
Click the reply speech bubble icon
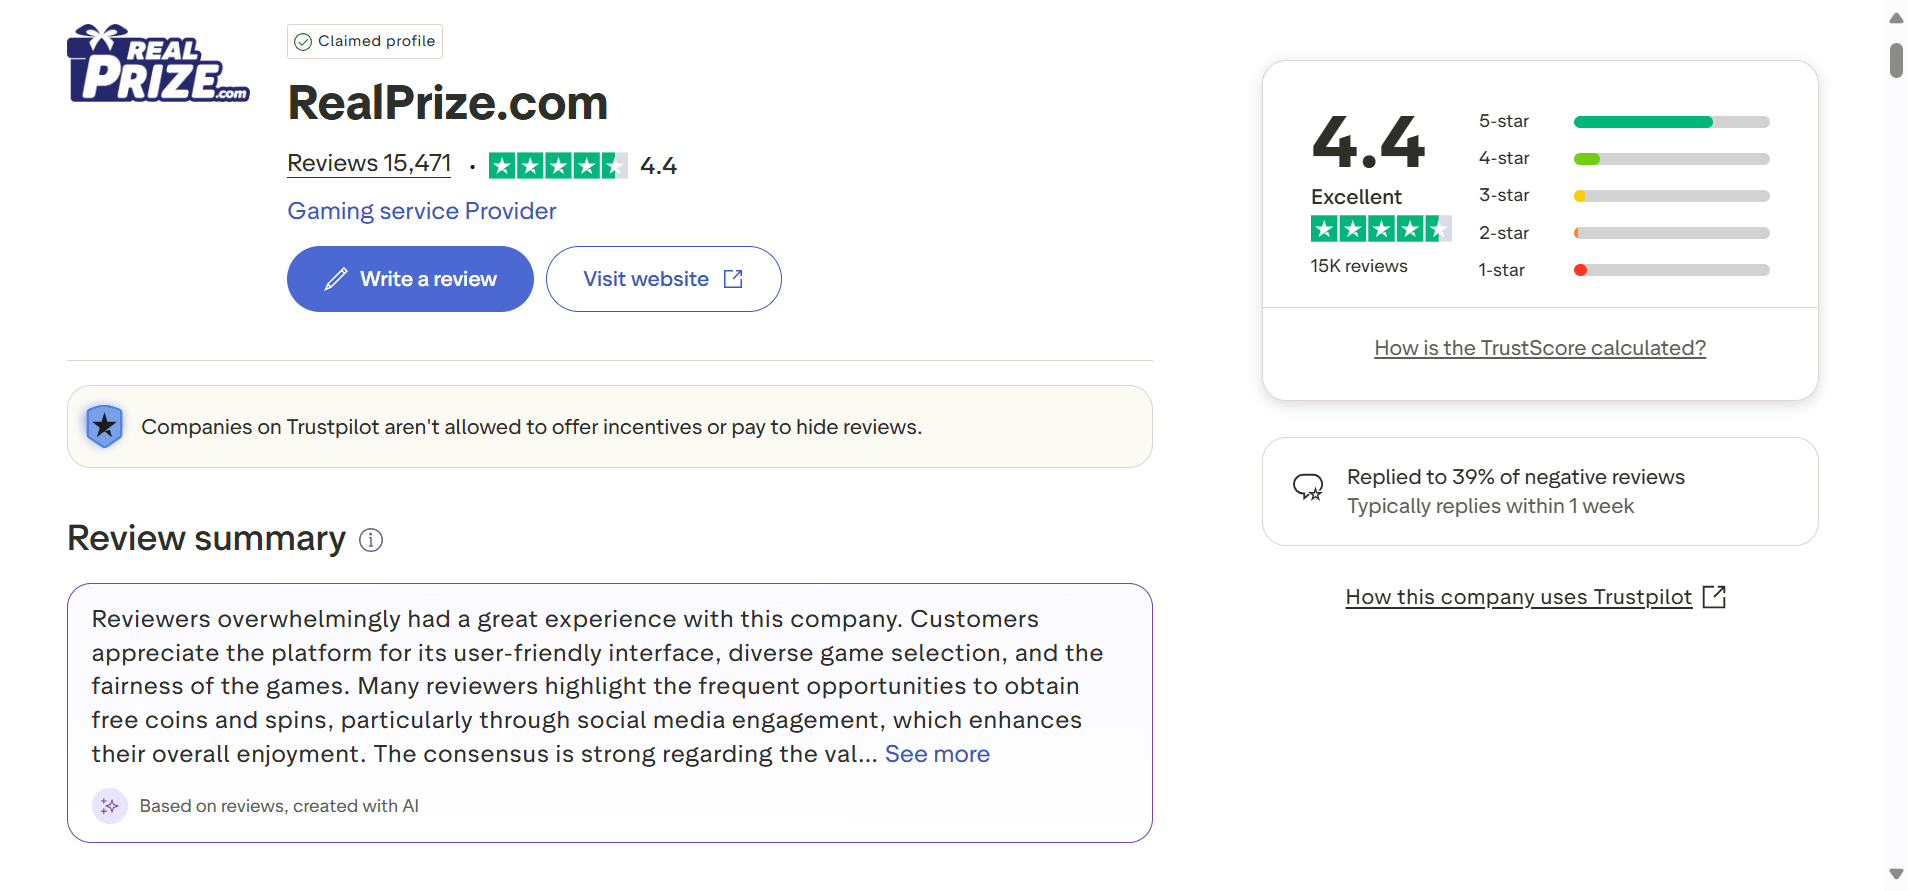pyautogui.click(x=1308, y=487)
